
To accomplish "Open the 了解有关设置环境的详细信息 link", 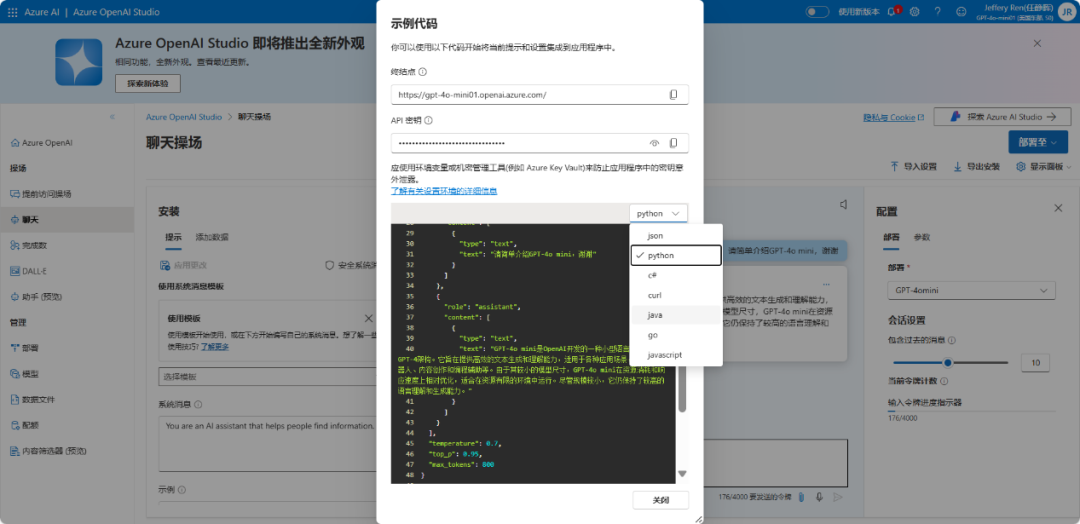I will click(x=443, y=190).
